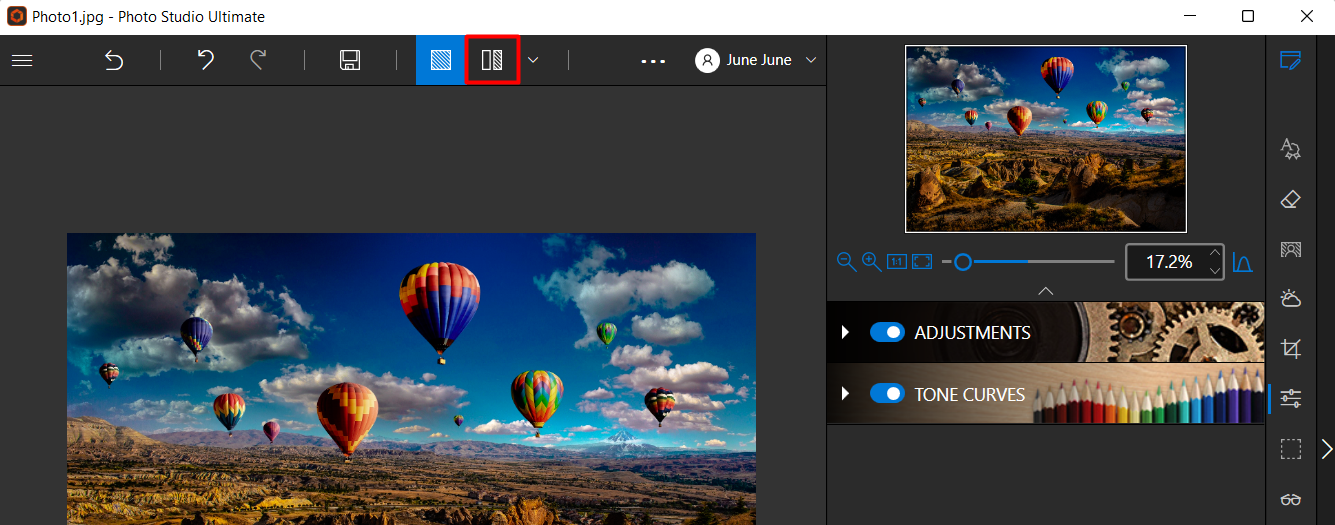The height and width of the screenshot is (525, 1335).
Task: Click the balloon photo thumbnail in the navigator
Action: click(x=1046, y=139)
